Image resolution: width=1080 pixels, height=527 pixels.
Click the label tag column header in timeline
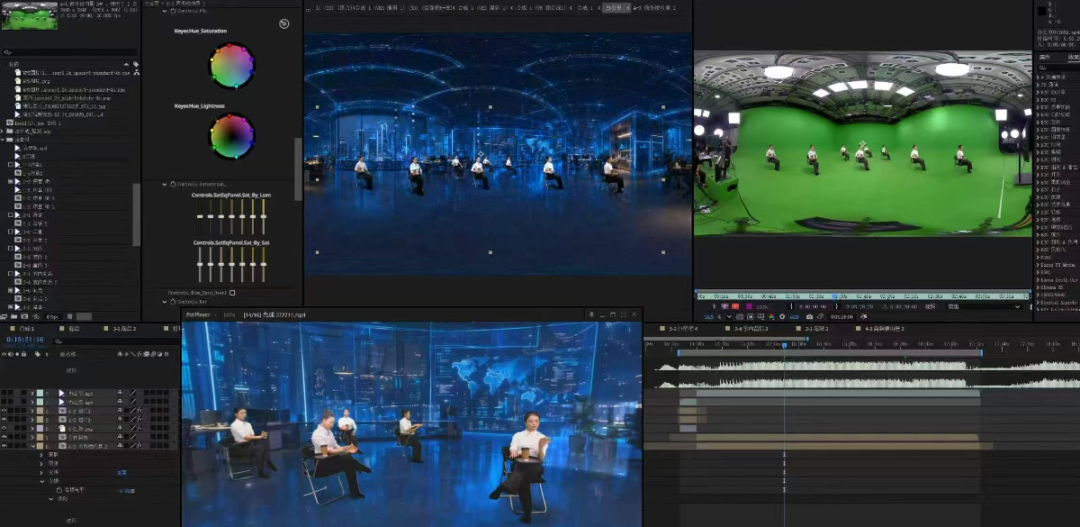coord(38,354)
